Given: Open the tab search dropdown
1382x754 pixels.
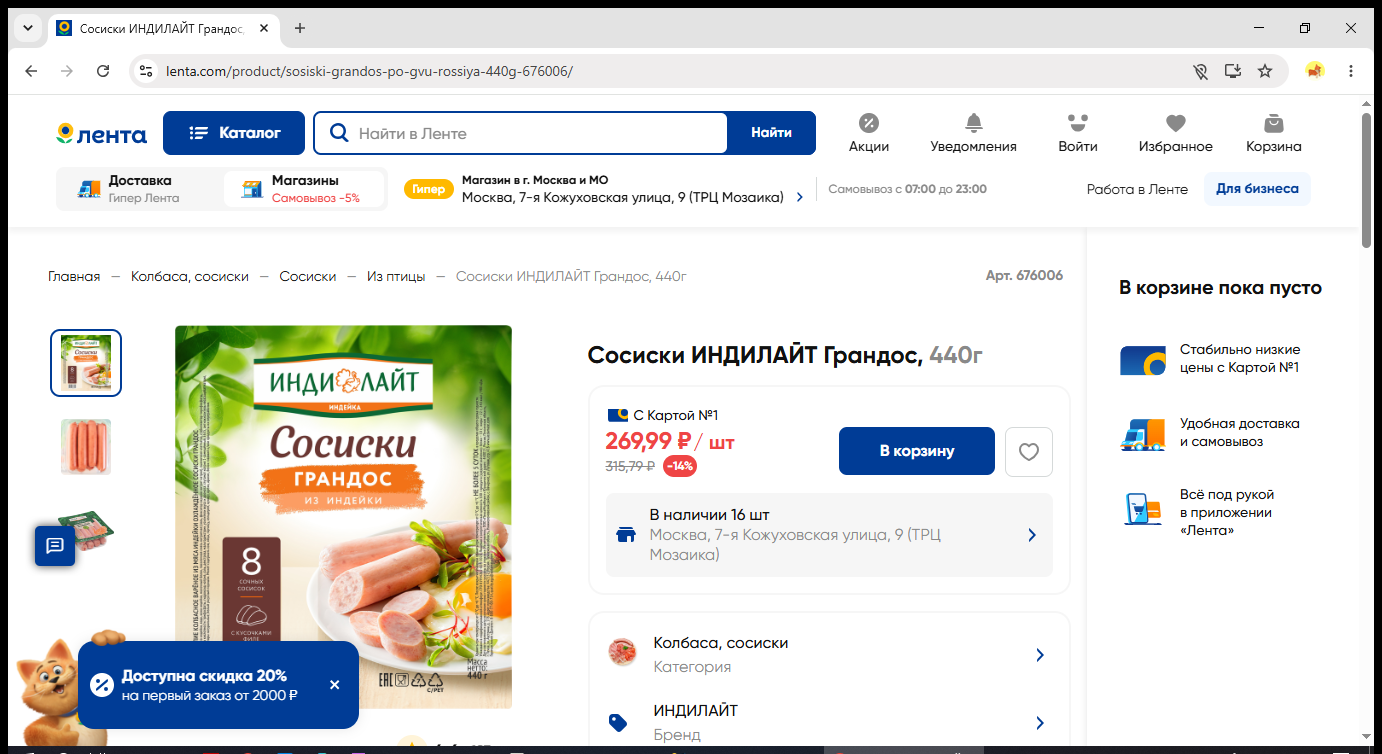Looking at the screenshot, I should coord(26,28).
